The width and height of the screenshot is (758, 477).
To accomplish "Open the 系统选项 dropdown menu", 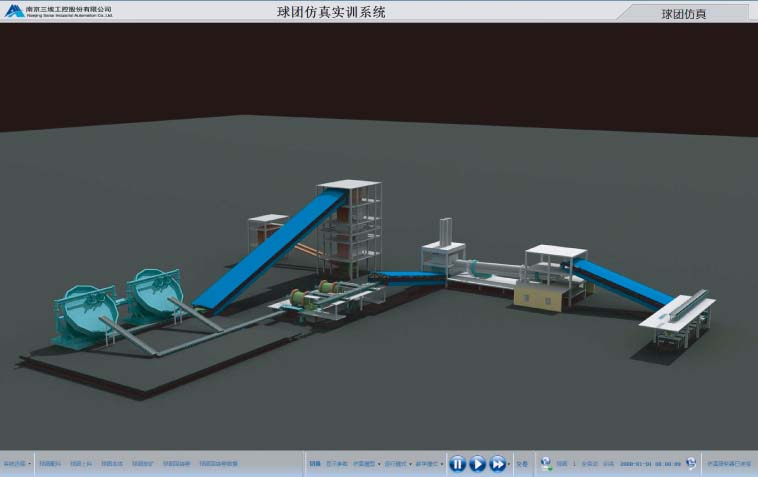I will pos(17,464).
